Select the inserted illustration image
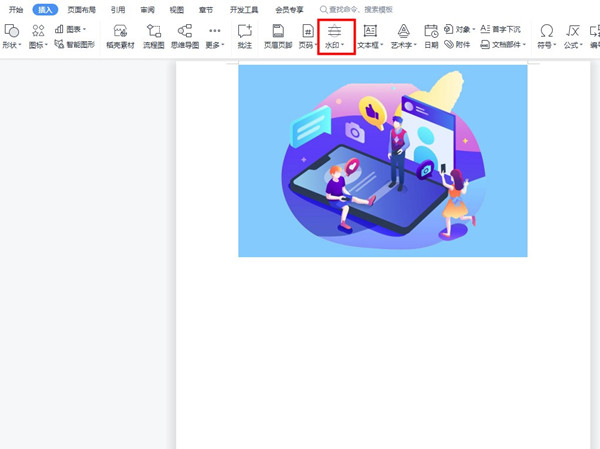Screen dimensions: 600x449 pos(382,160)
